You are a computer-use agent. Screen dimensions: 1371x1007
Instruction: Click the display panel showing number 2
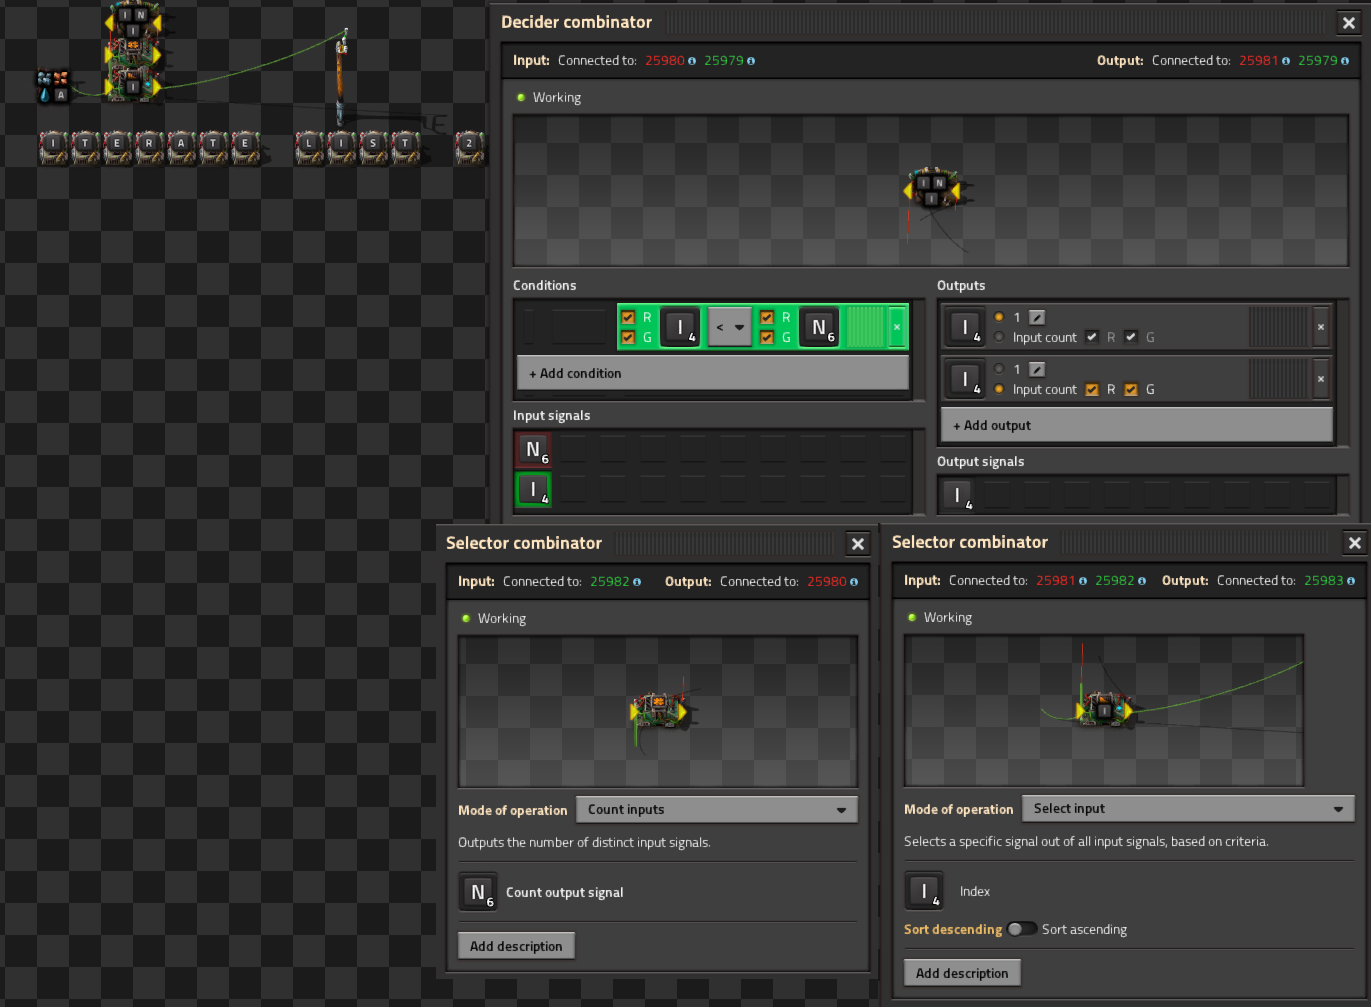pos(469,146)
